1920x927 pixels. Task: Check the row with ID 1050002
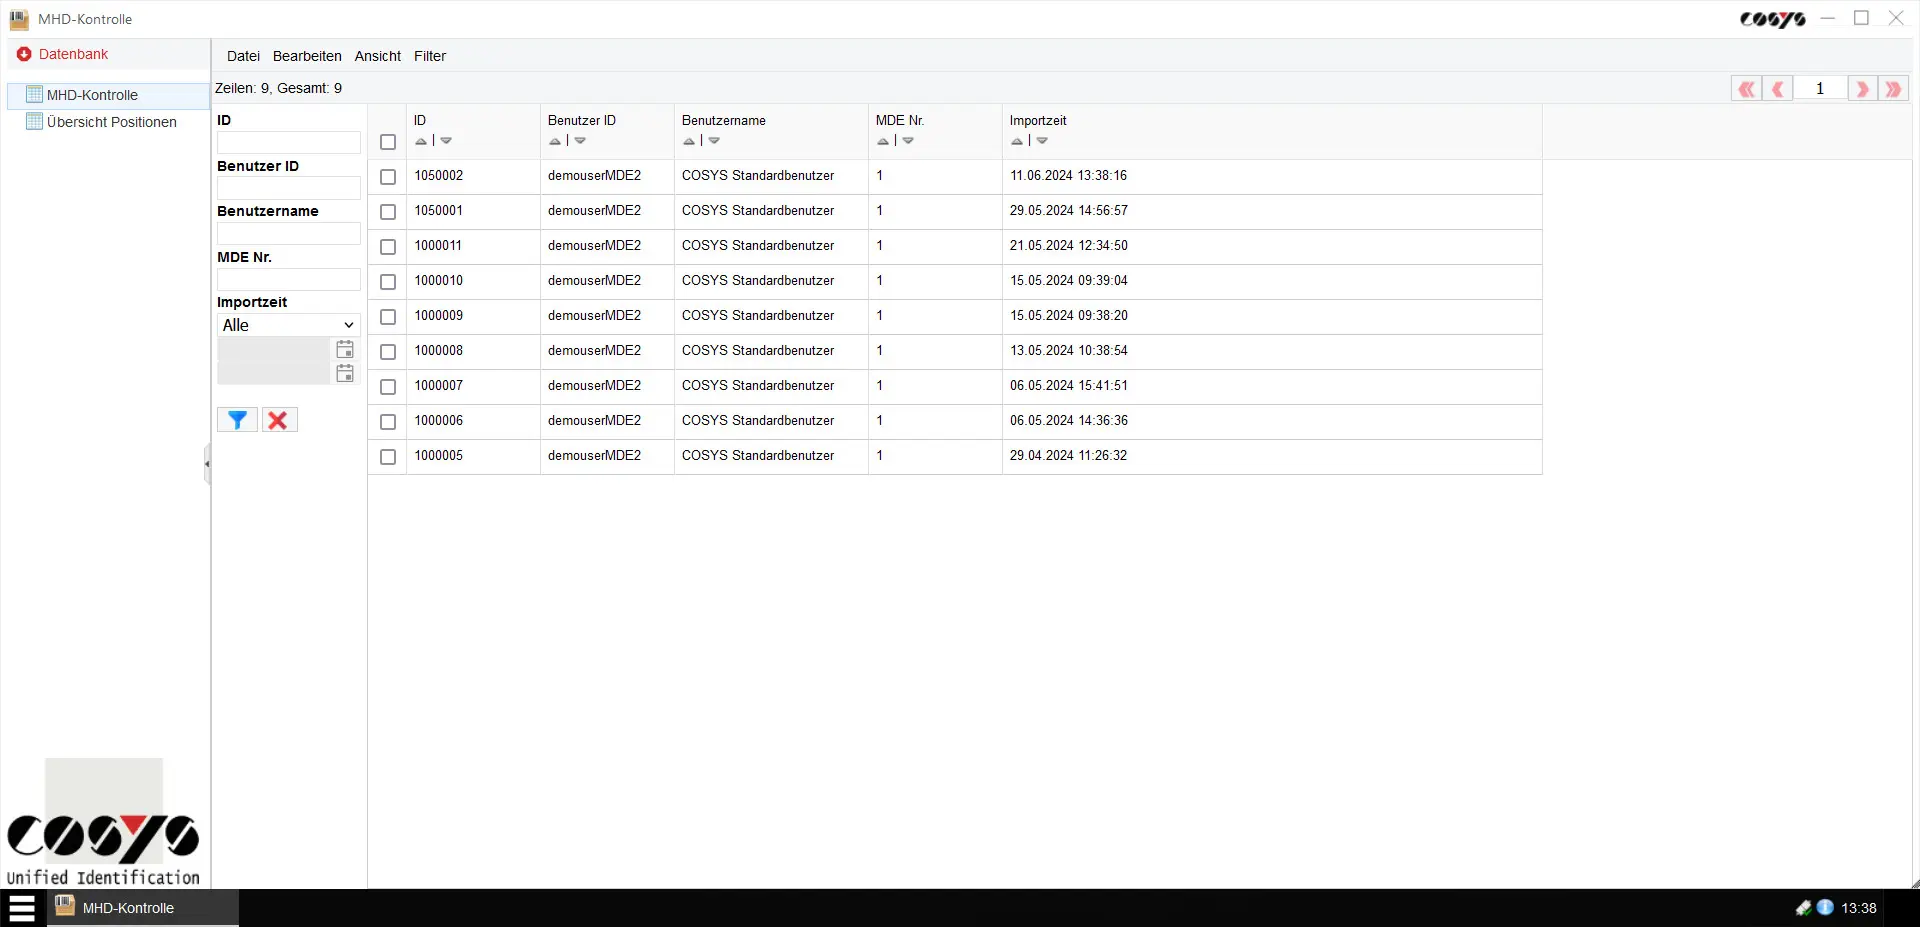[x=388, y=177]
